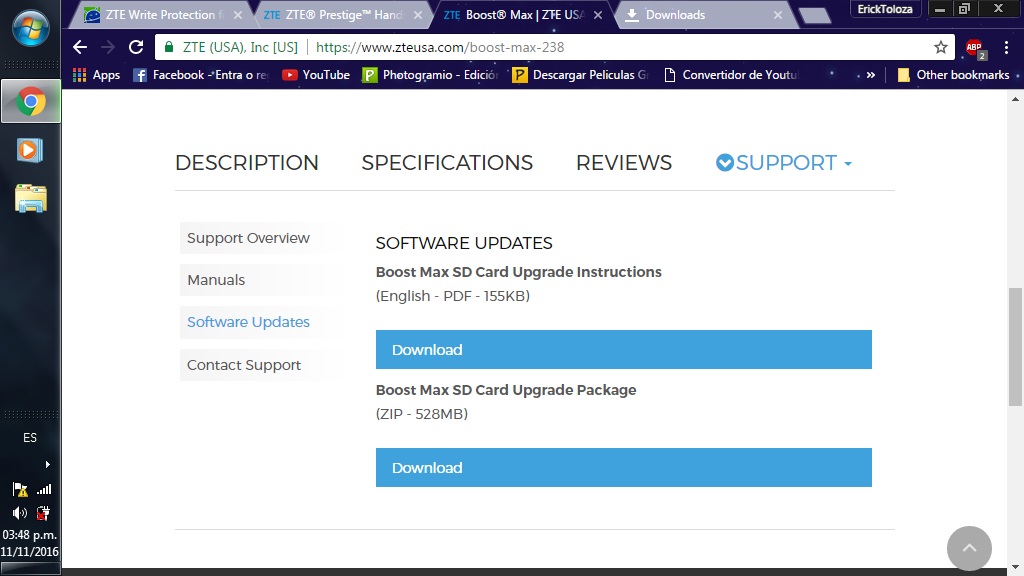Click the scroll-to-top circular arrow button
Screen dimensions: 1024x576
pyautogui.click(x=968, y=549)
